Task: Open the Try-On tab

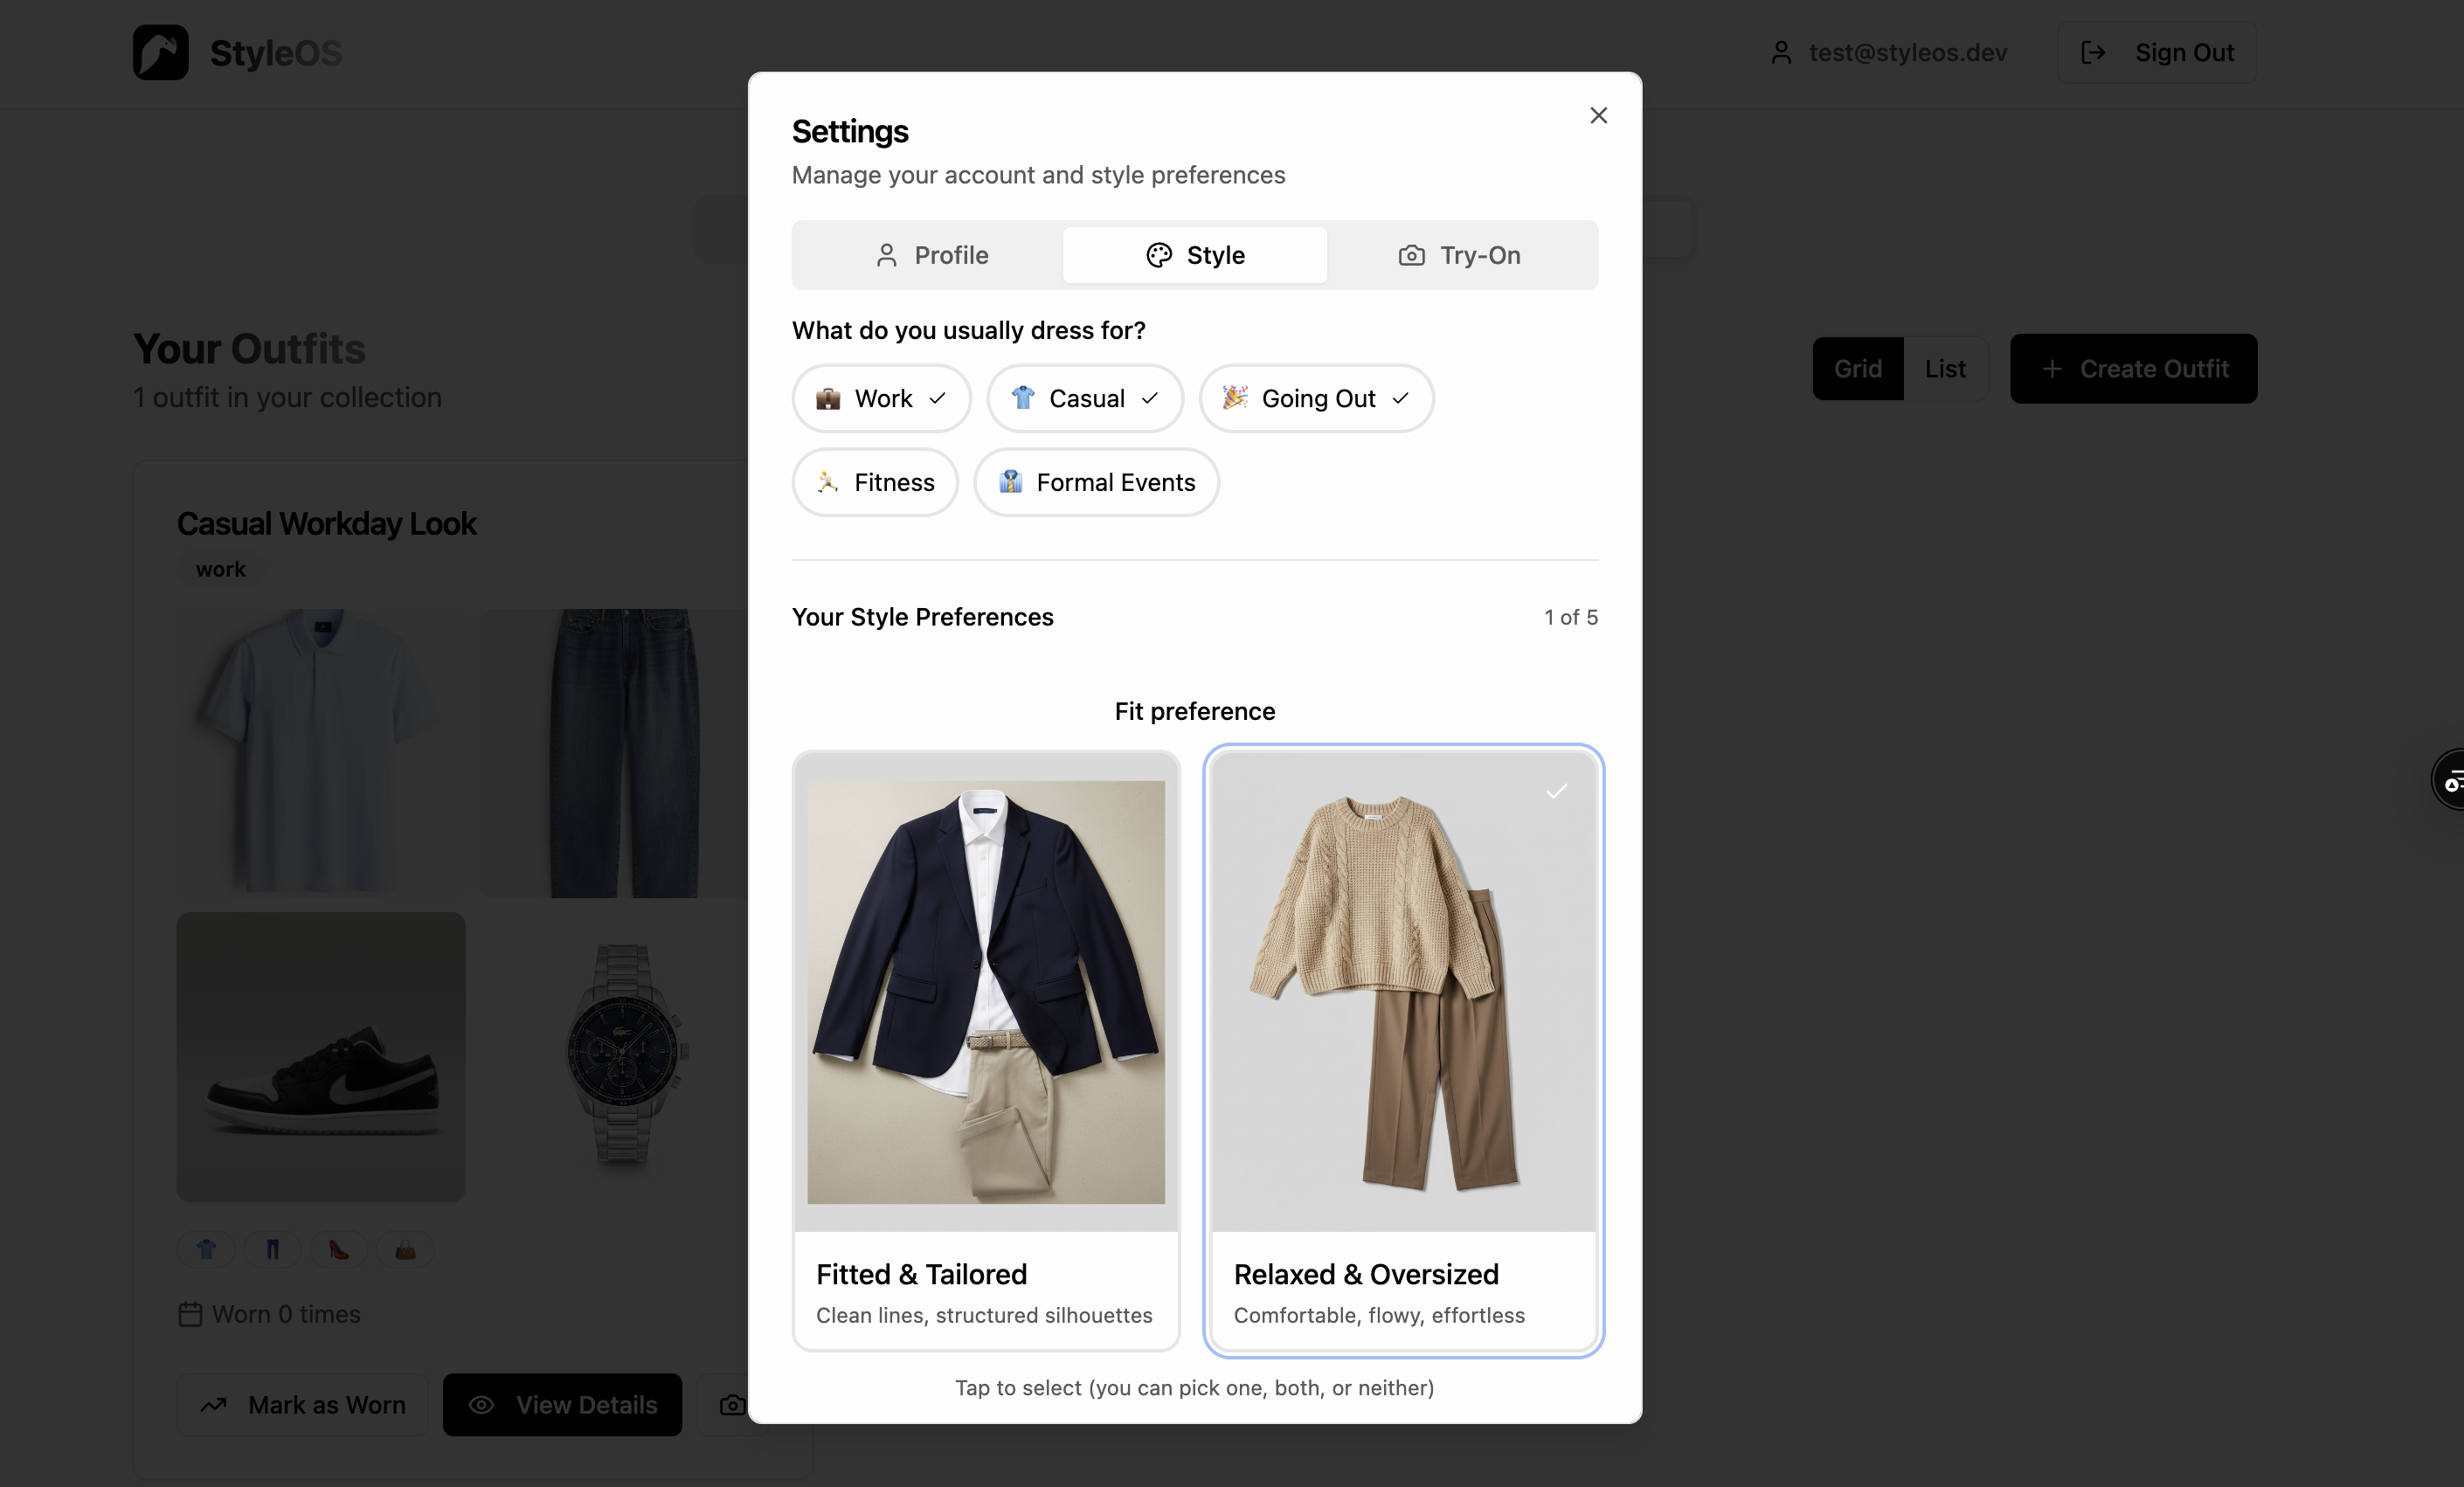Action: [x=1459, y=256]
